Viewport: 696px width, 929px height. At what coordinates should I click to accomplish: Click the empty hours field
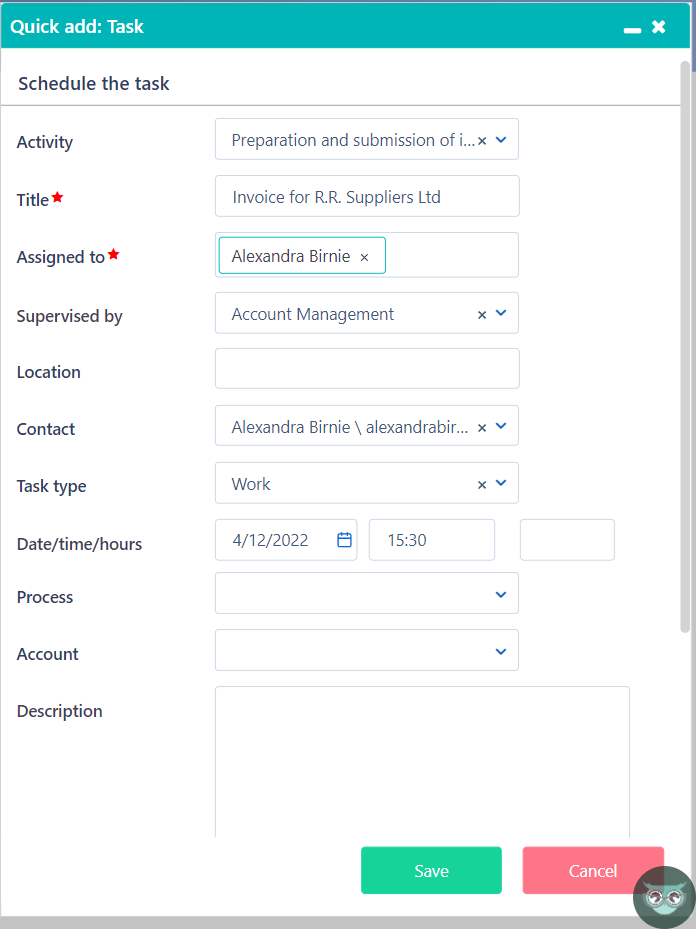click(x=566, y=539)
